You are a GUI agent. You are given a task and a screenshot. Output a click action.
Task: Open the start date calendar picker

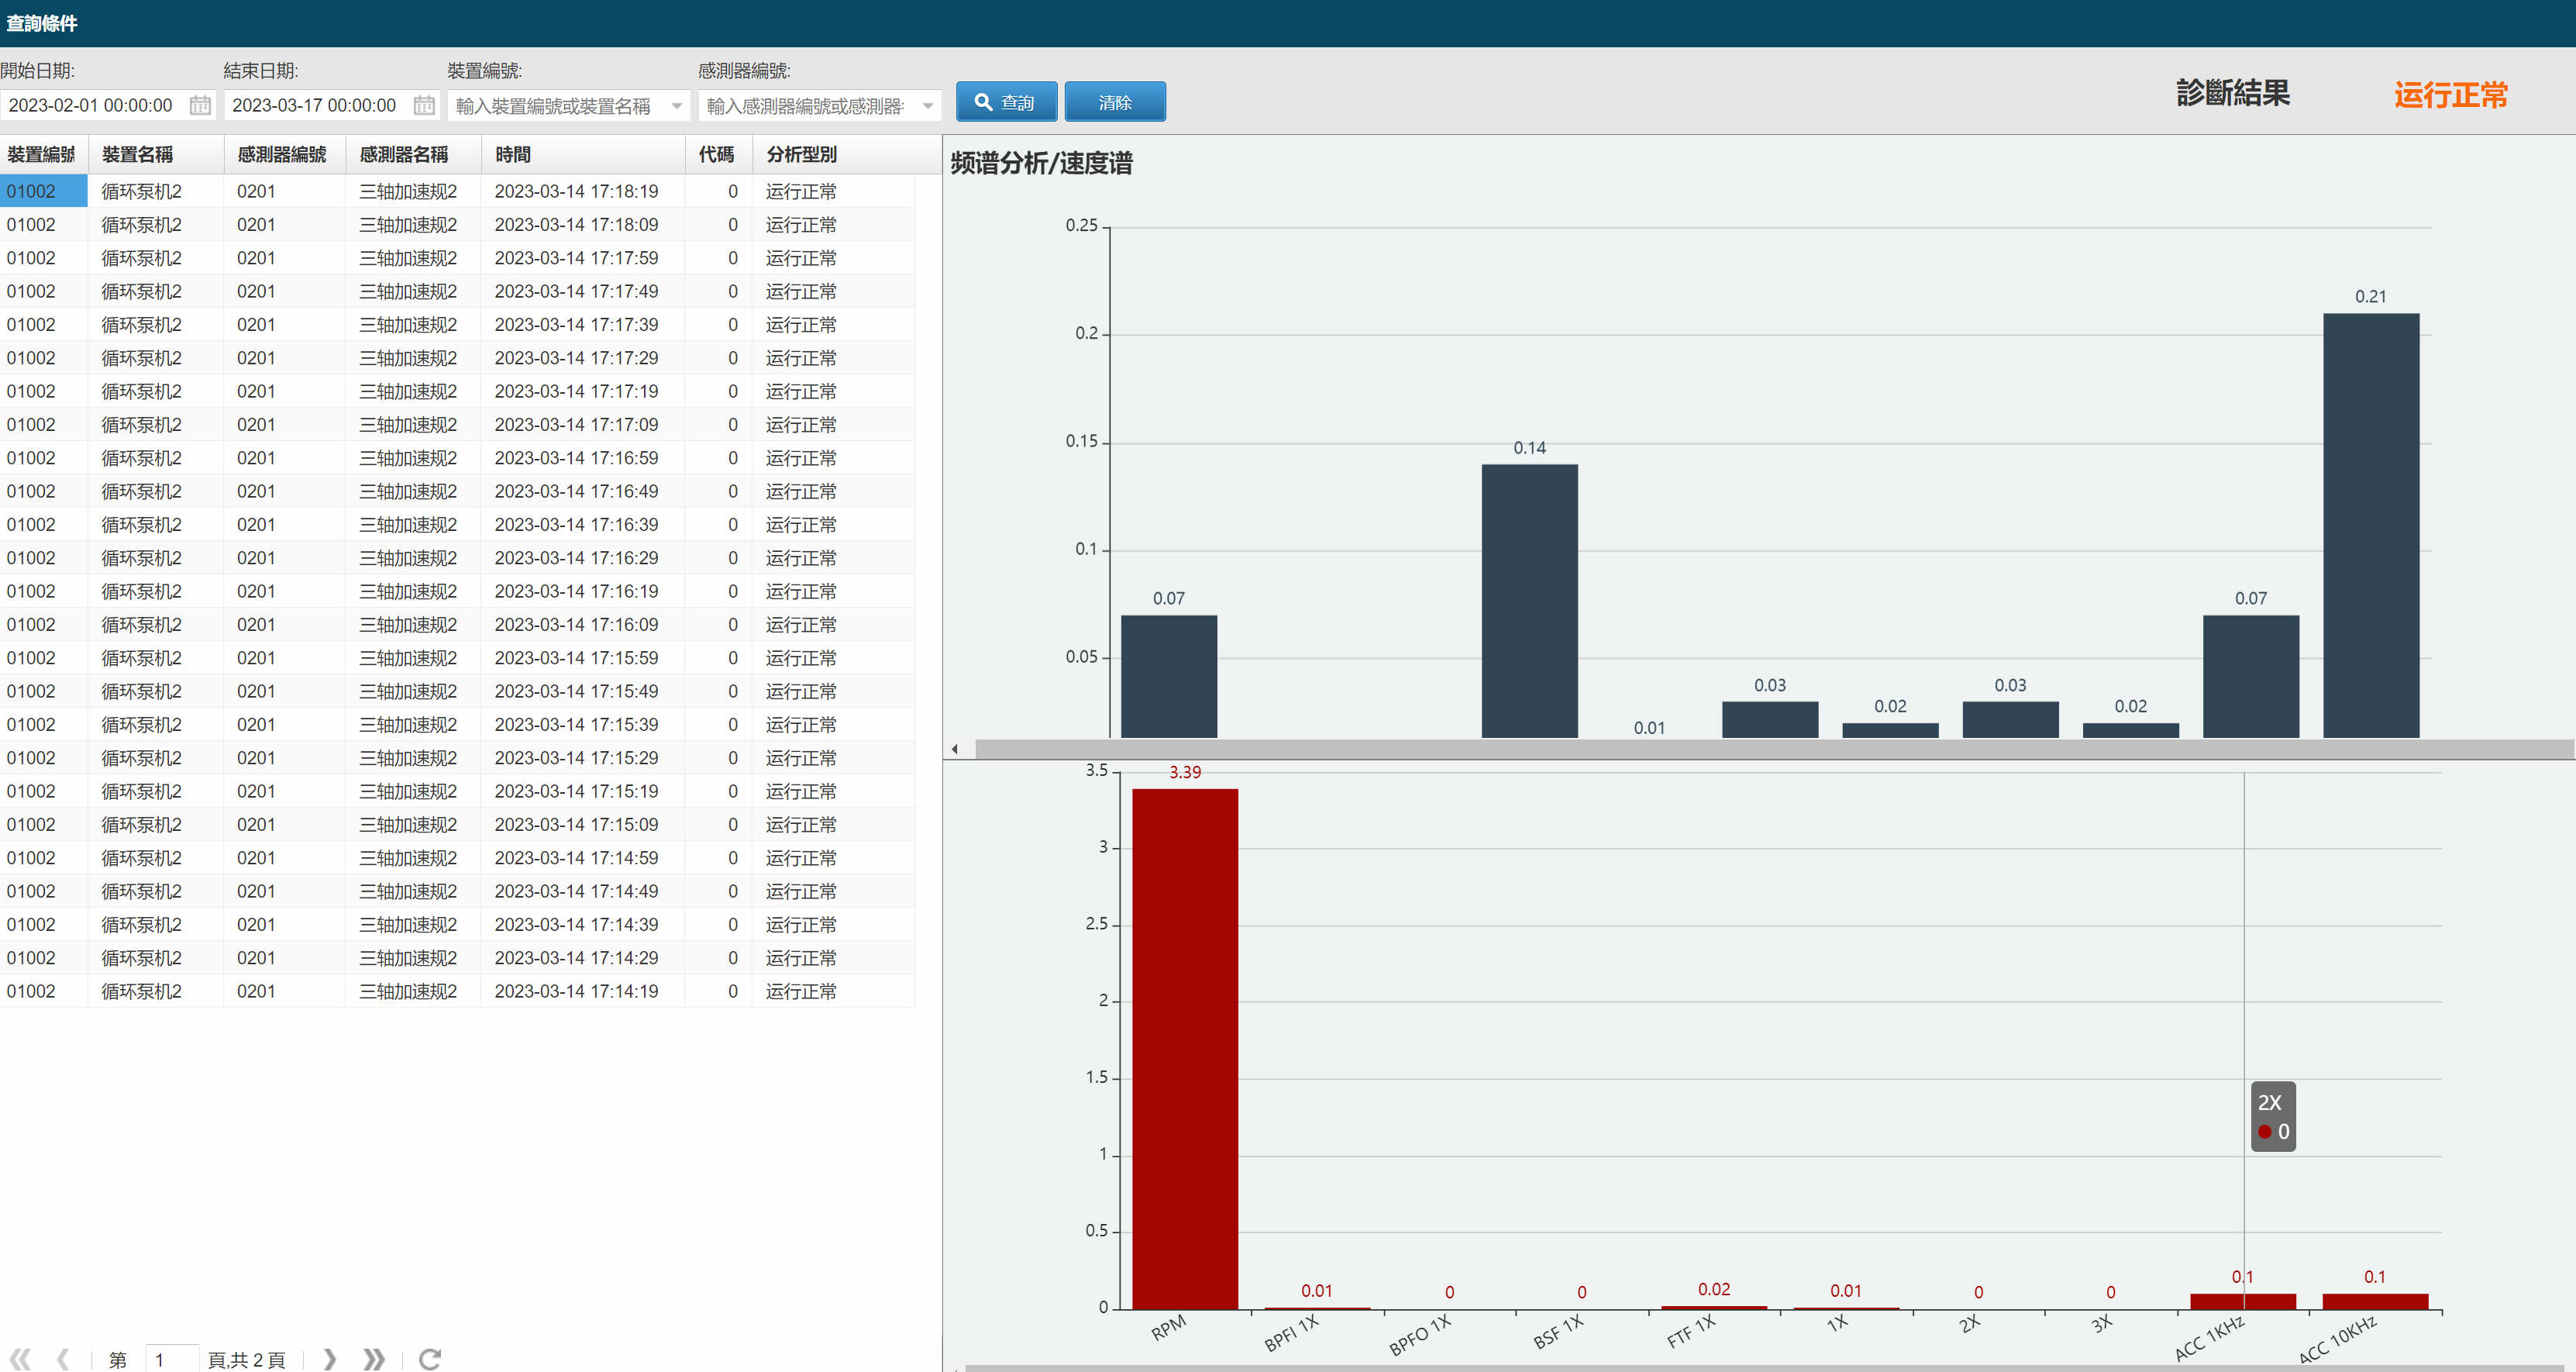point(200,105)
